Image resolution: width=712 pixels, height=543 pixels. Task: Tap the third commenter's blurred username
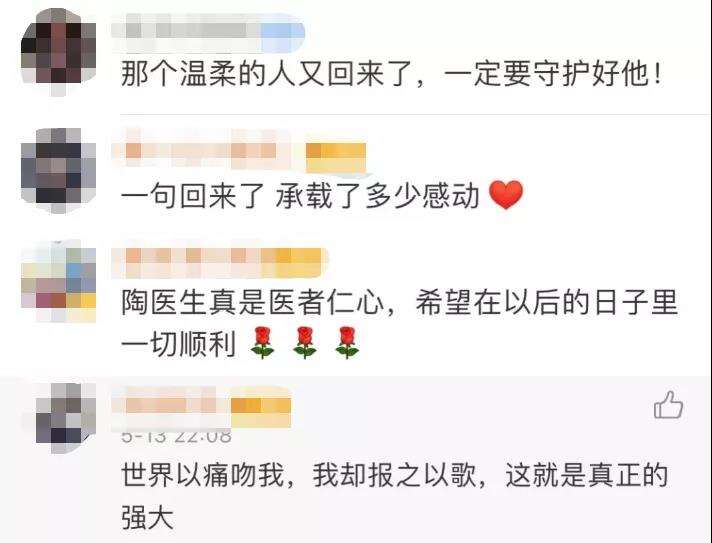coord(220,263)
